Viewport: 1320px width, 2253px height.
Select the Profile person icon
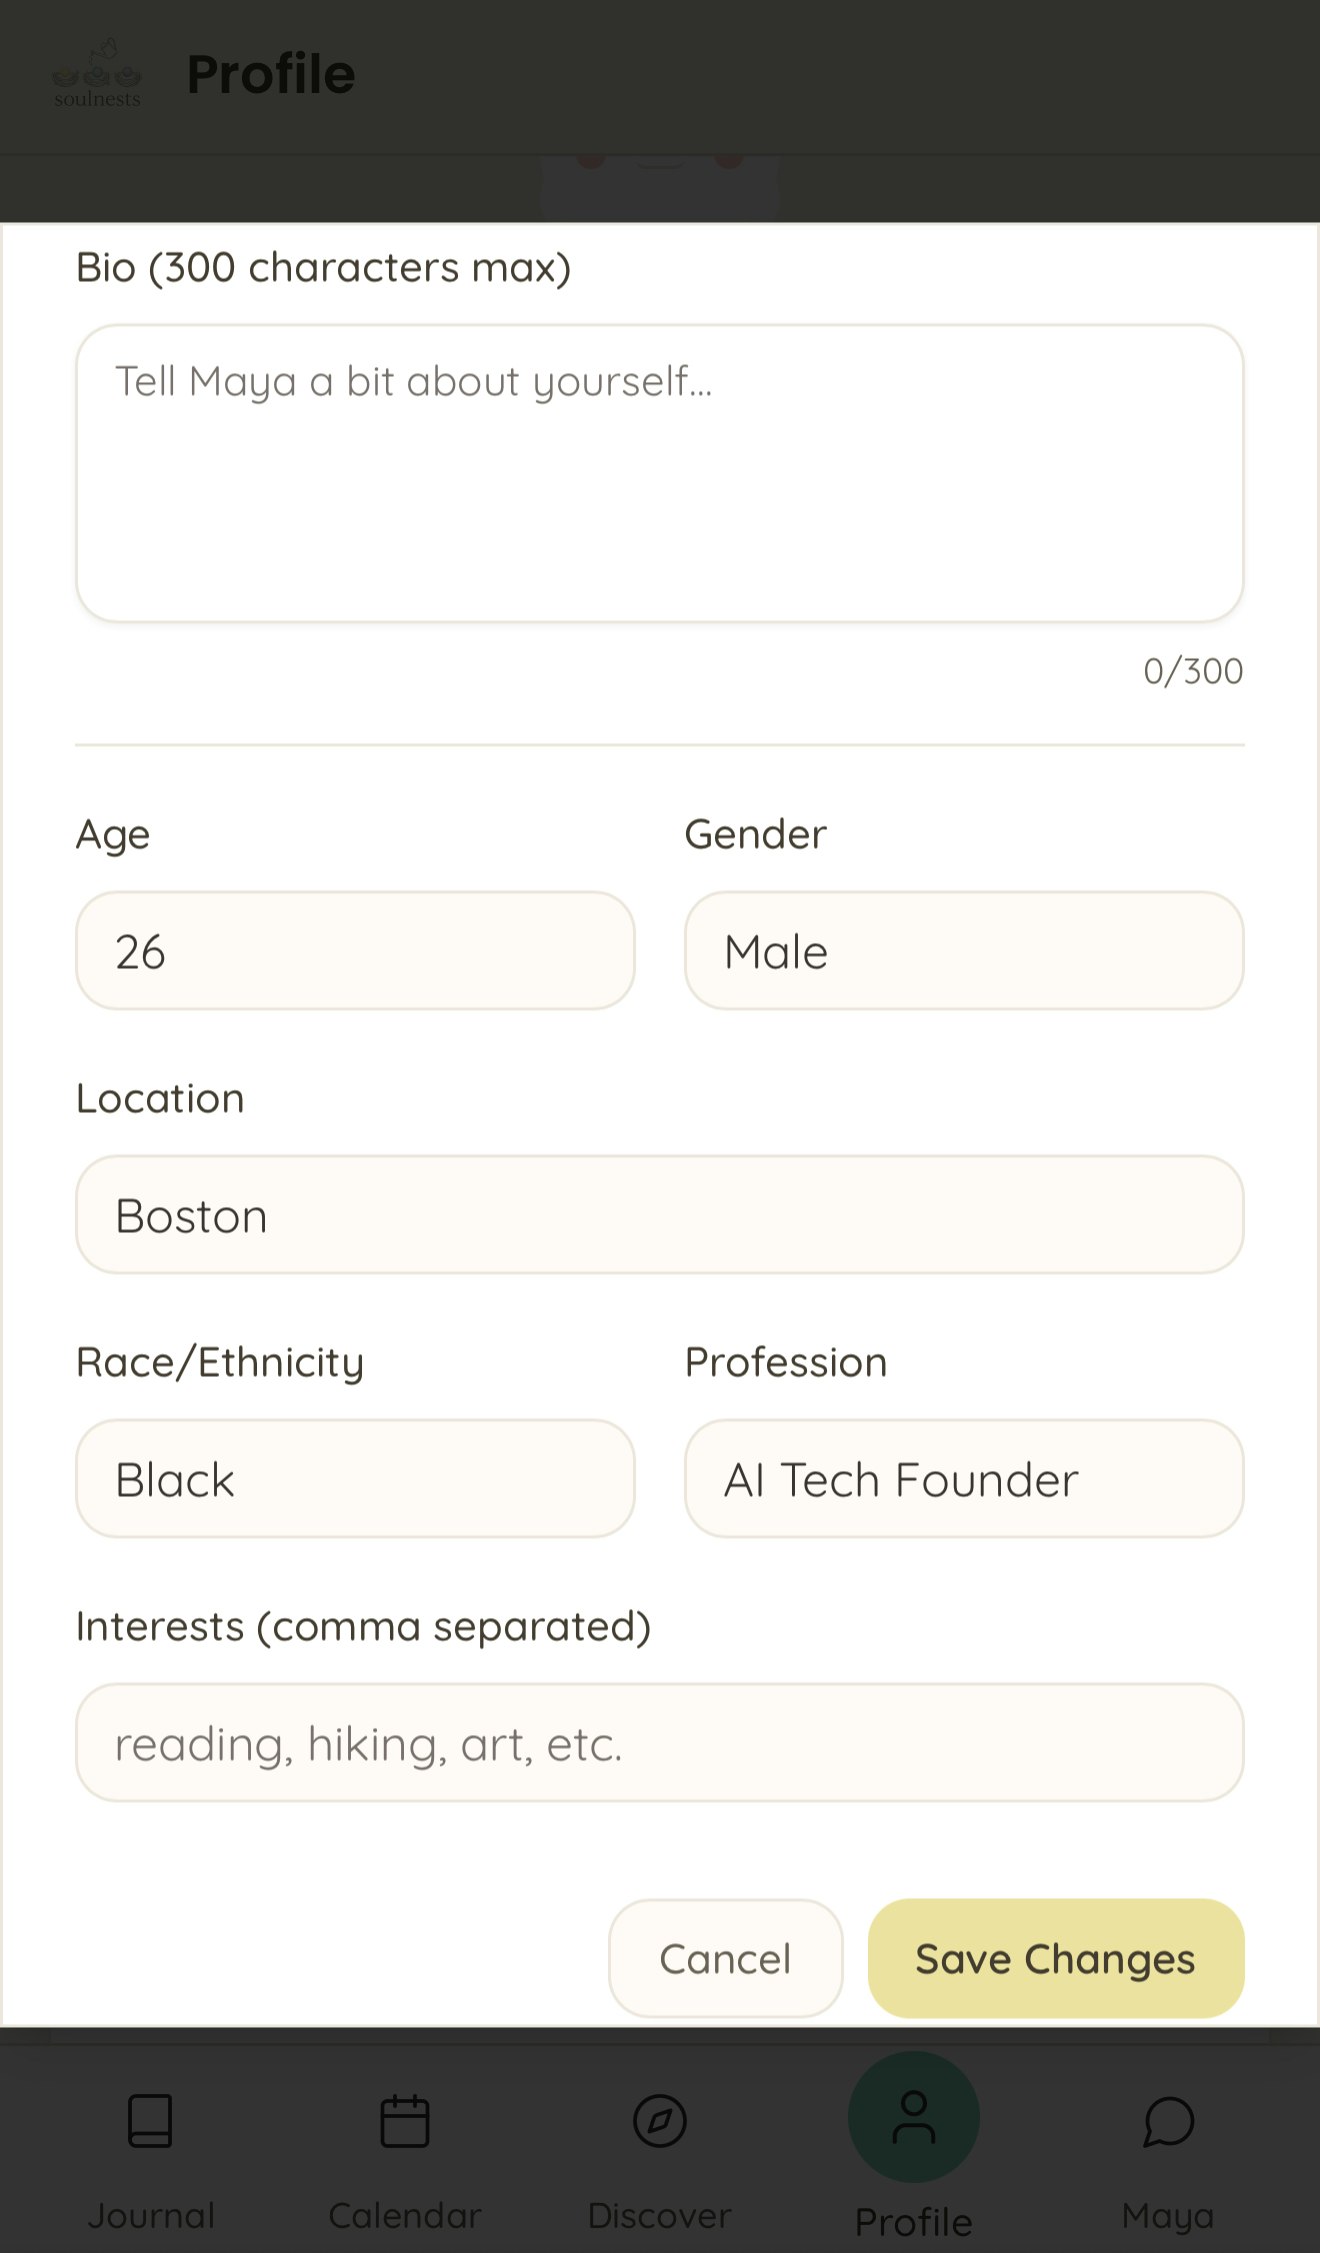(914, 2117)
